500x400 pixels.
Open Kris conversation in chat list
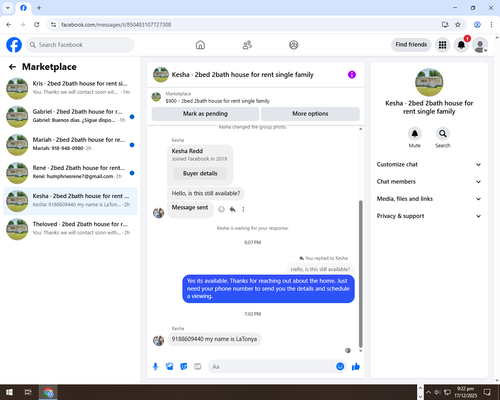click(70, 88)
